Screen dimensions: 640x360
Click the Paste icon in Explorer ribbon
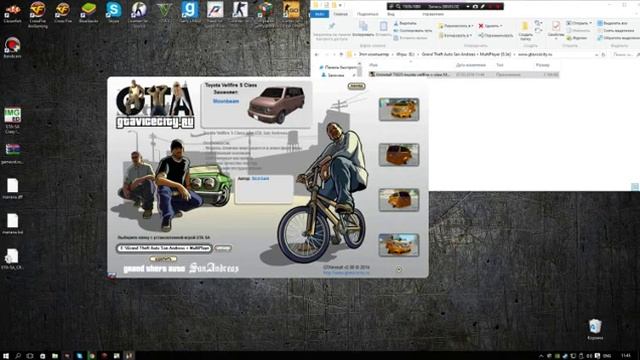coord(383,27)
